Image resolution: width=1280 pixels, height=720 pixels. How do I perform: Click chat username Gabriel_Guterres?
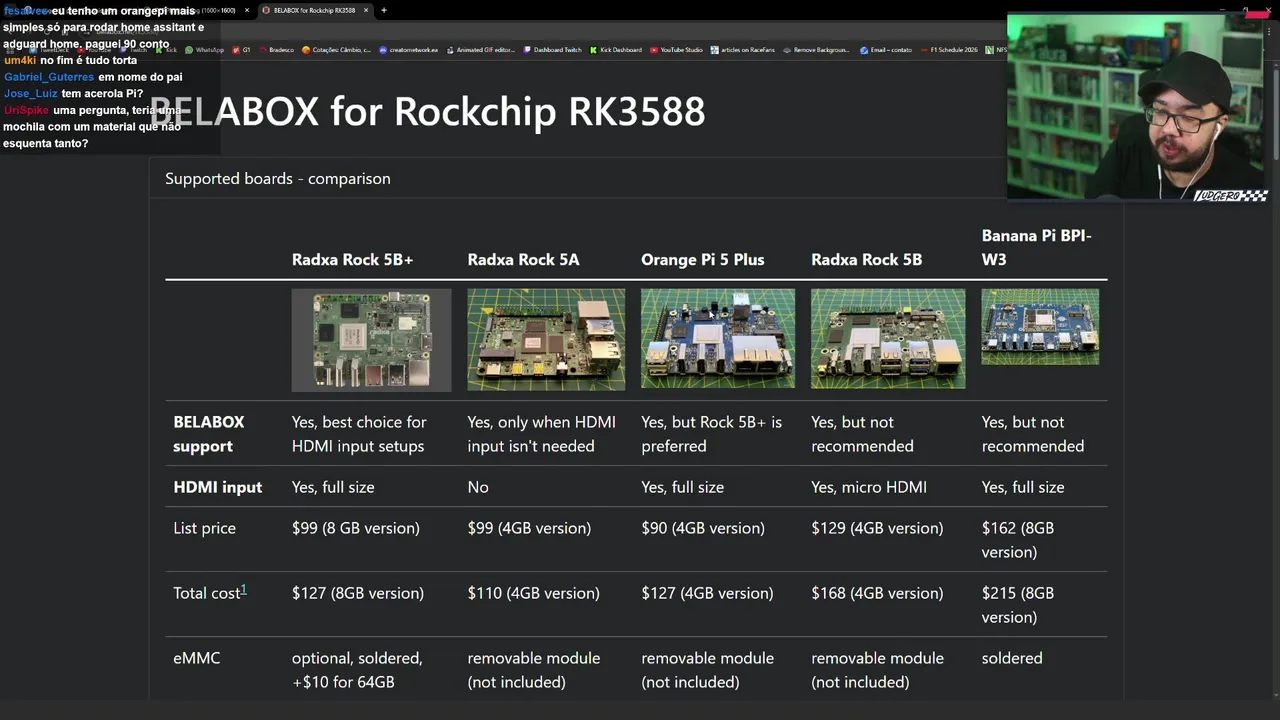click(49, 77)
